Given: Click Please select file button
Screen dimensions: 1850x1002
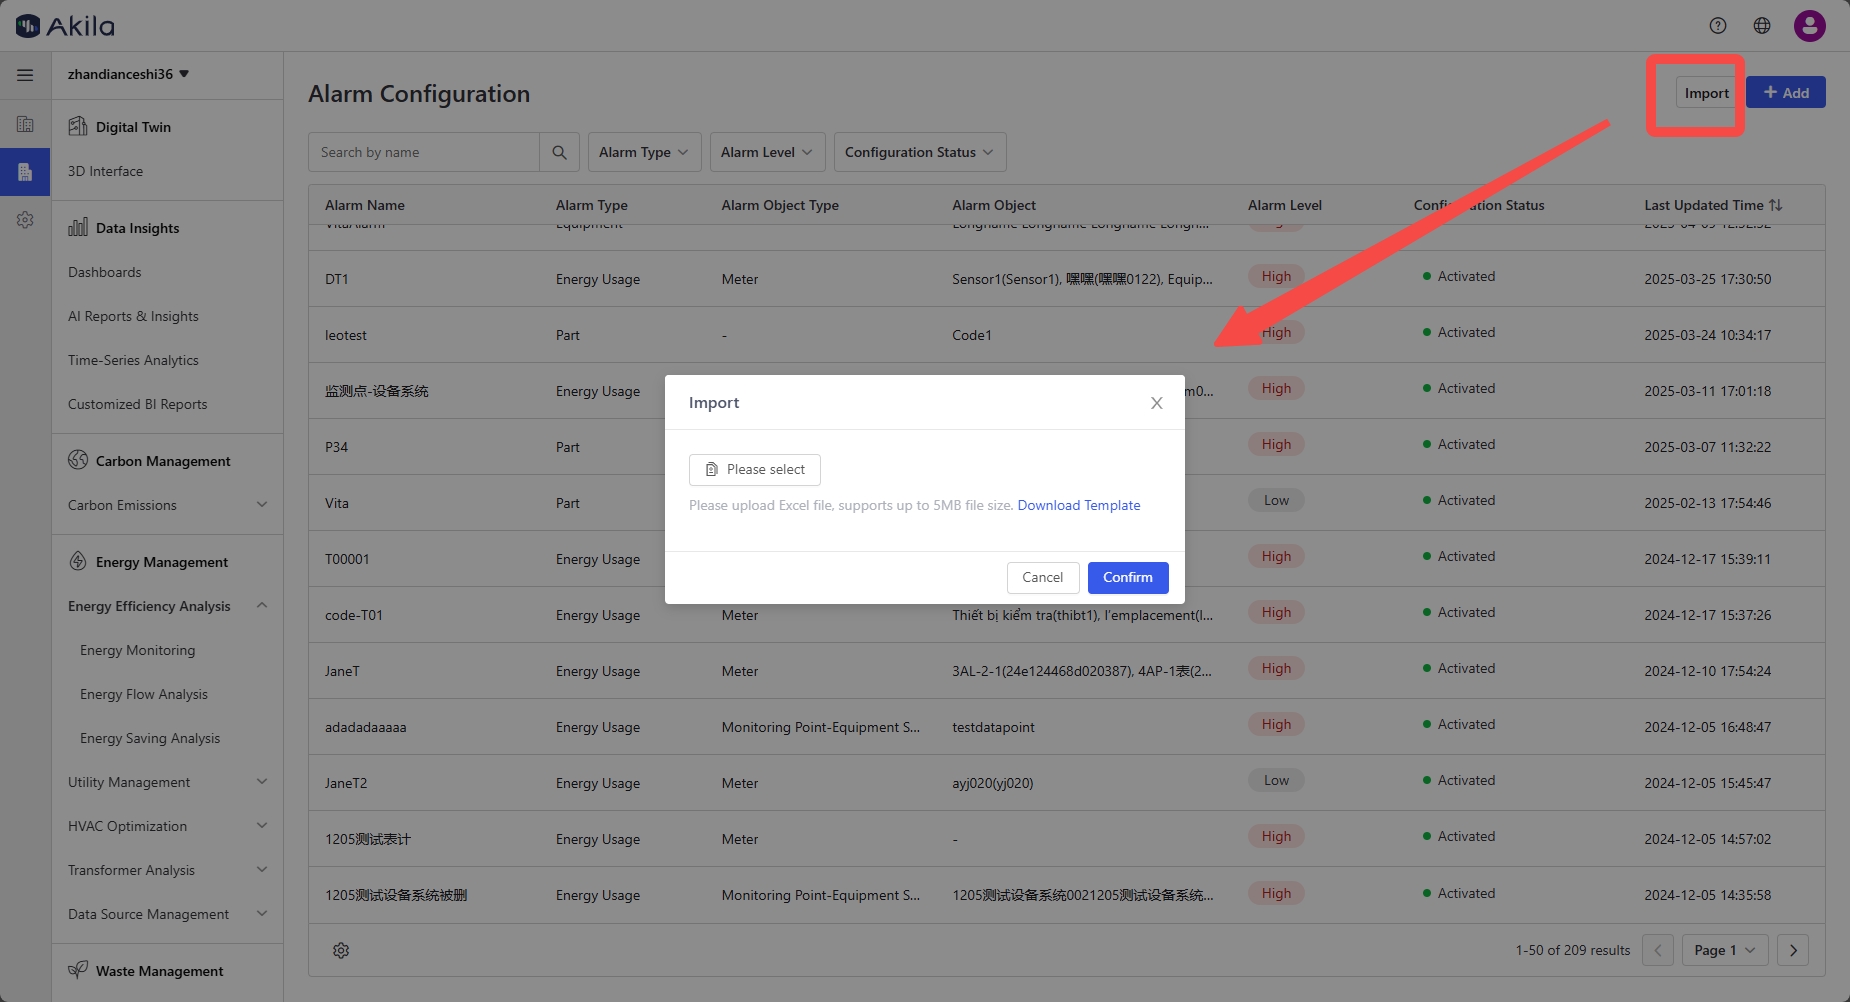Looking at the screenshot, I should (x=755, y=470).
